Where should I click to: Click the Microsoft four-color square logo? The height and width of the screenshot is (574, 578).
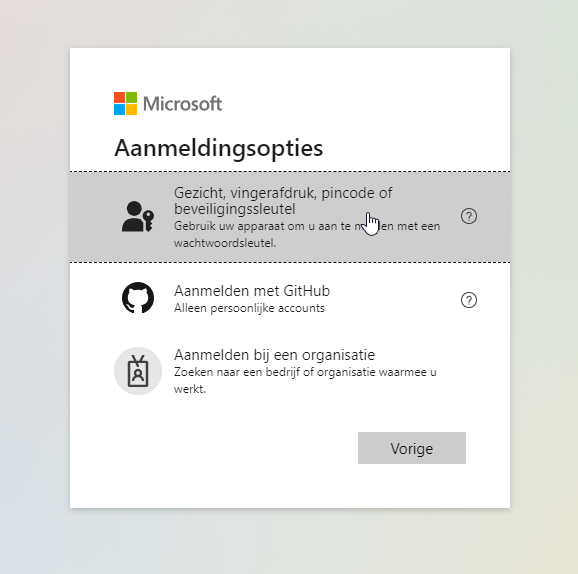coord(125,104)
